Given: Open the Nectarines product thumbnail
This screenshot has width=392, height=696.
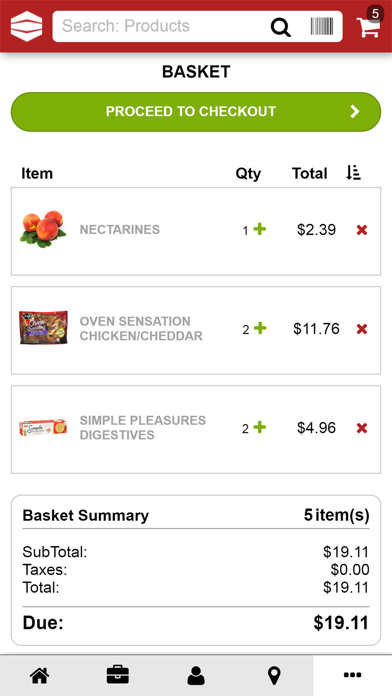Looking at the screenshot, I should [x=43, y=229].
